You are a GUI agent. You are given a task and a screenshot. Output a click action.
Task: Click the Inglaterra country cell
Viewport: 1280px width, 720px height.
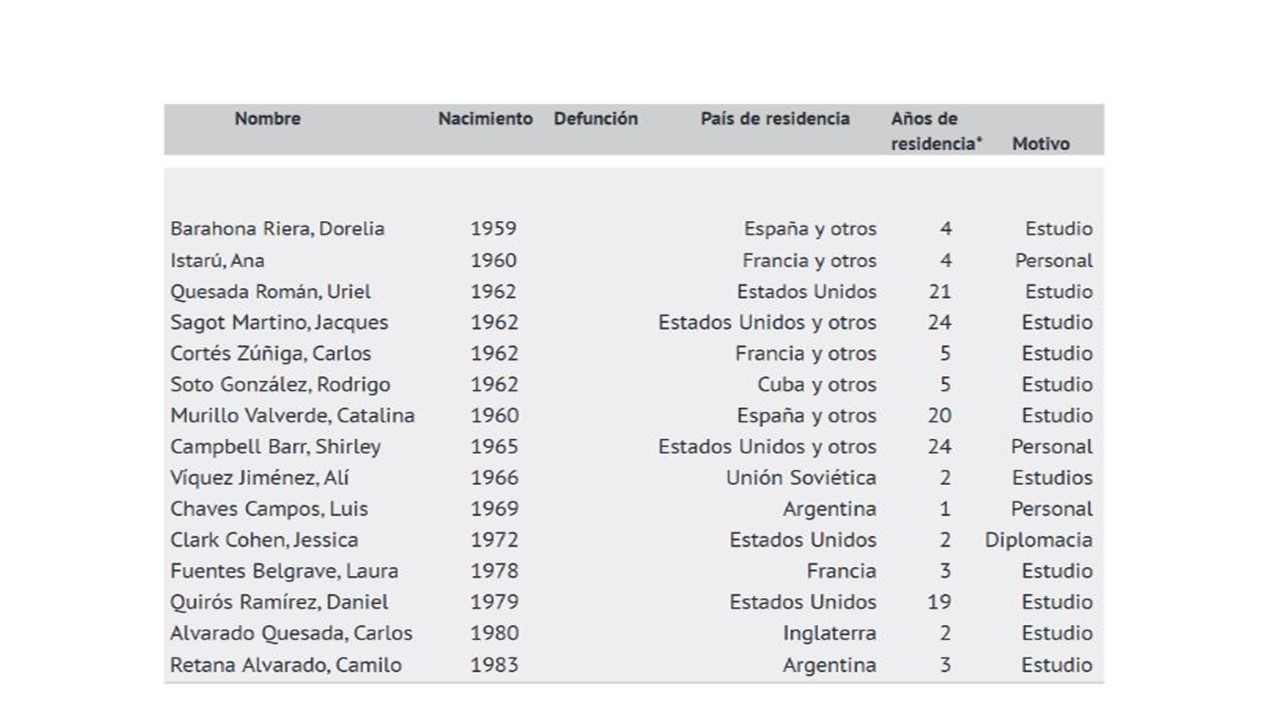(x=829, y=633)
